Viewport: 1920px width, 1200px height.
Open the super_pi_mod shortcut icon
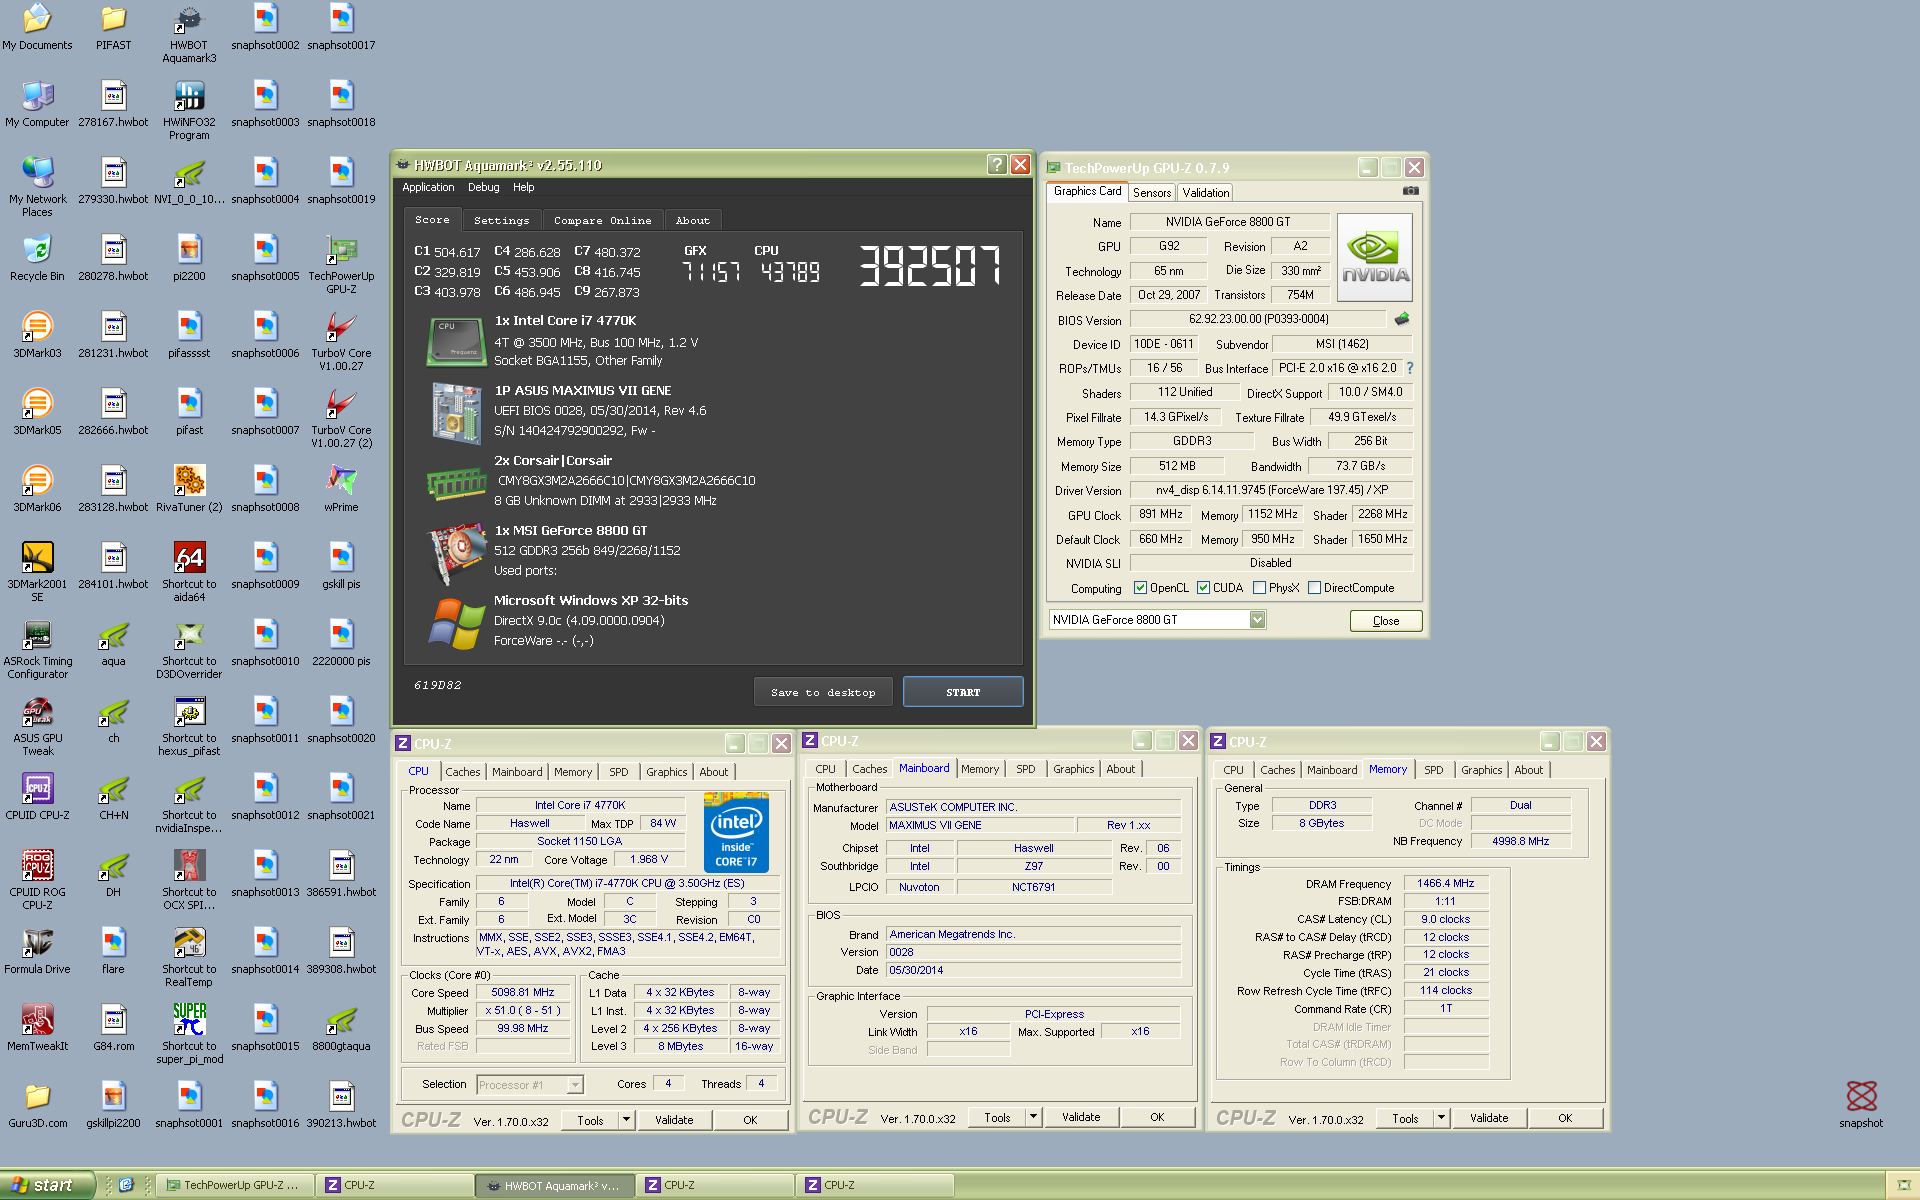pos(189,1034)
